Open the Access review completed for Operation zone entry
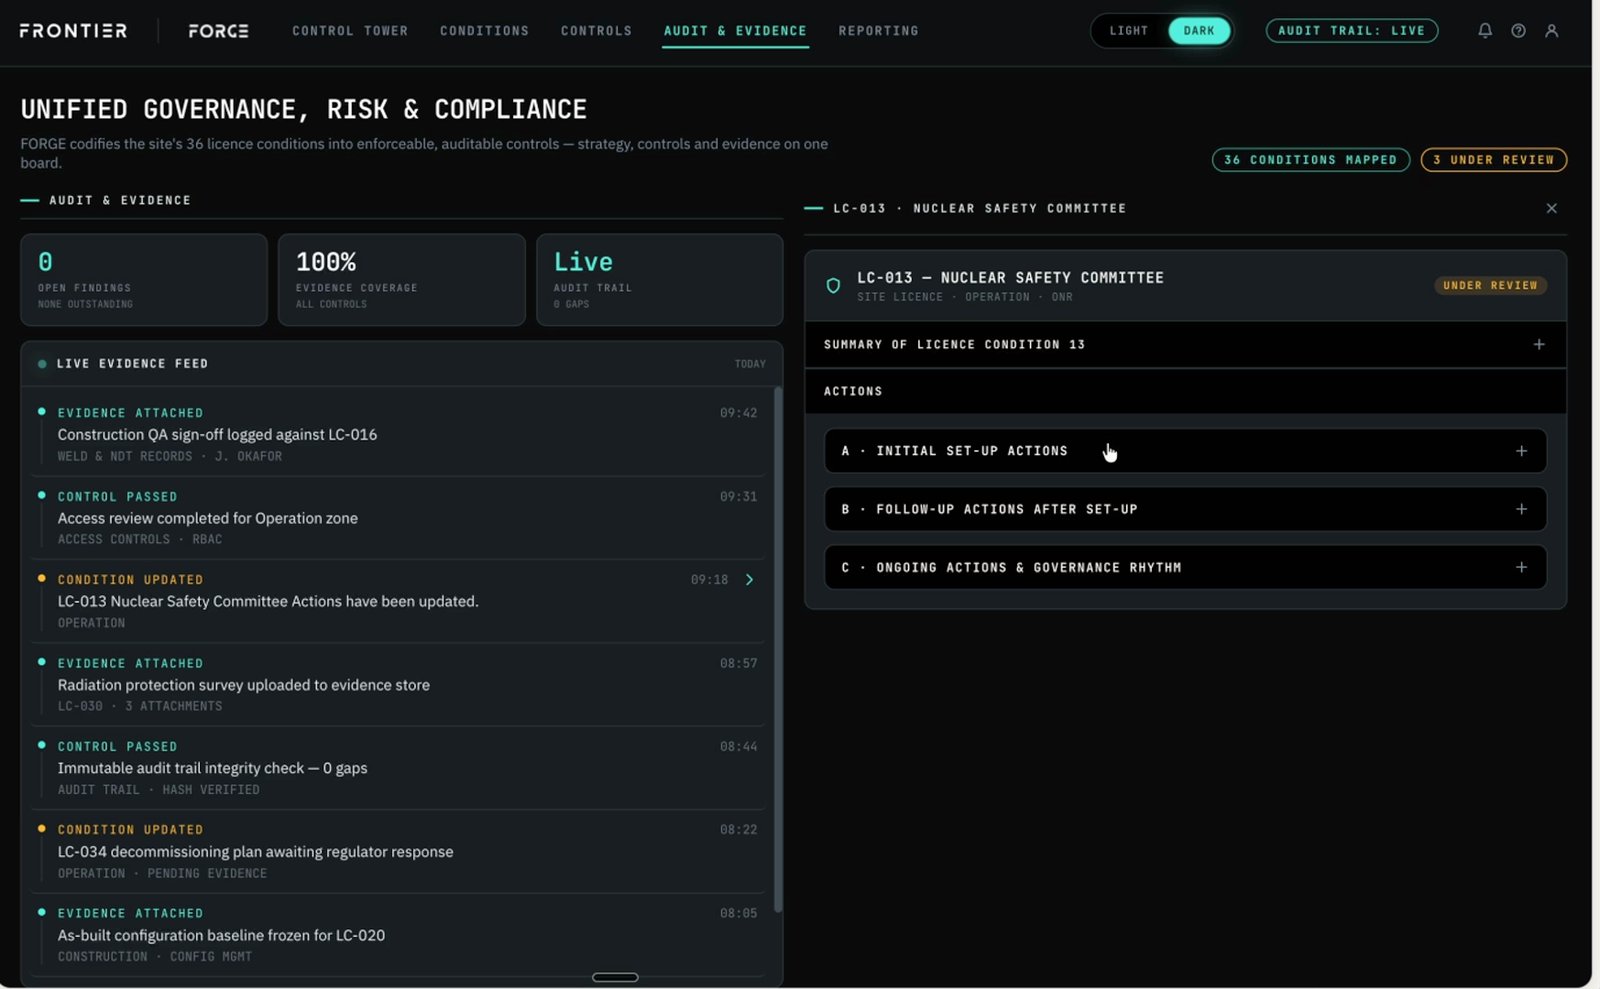This screenshot has width=1600, height=989. point(398,518)
